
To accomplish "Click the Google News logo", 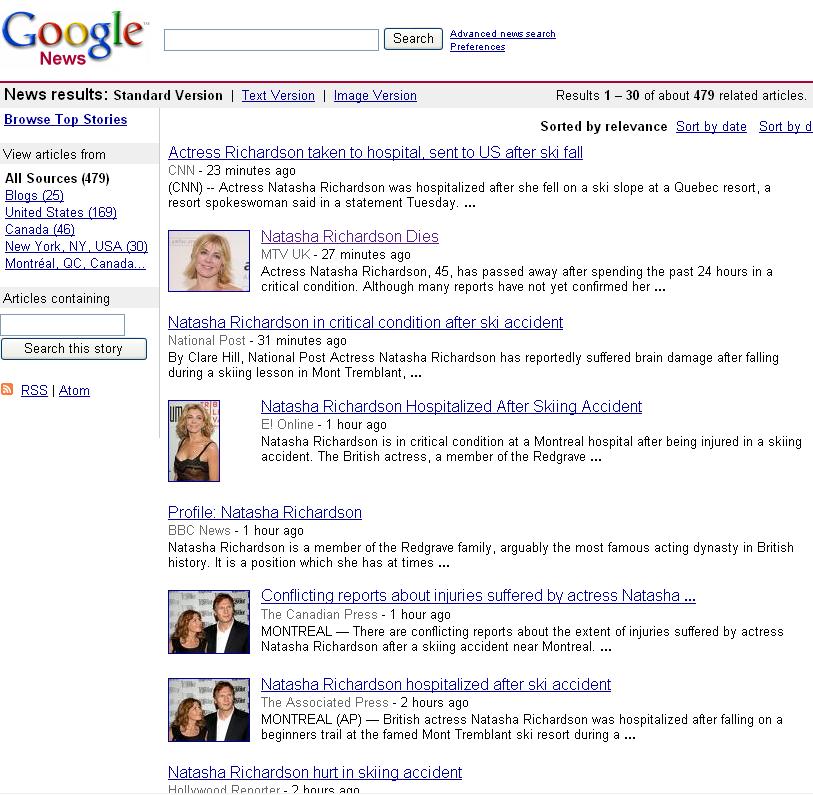I will 76,38.
